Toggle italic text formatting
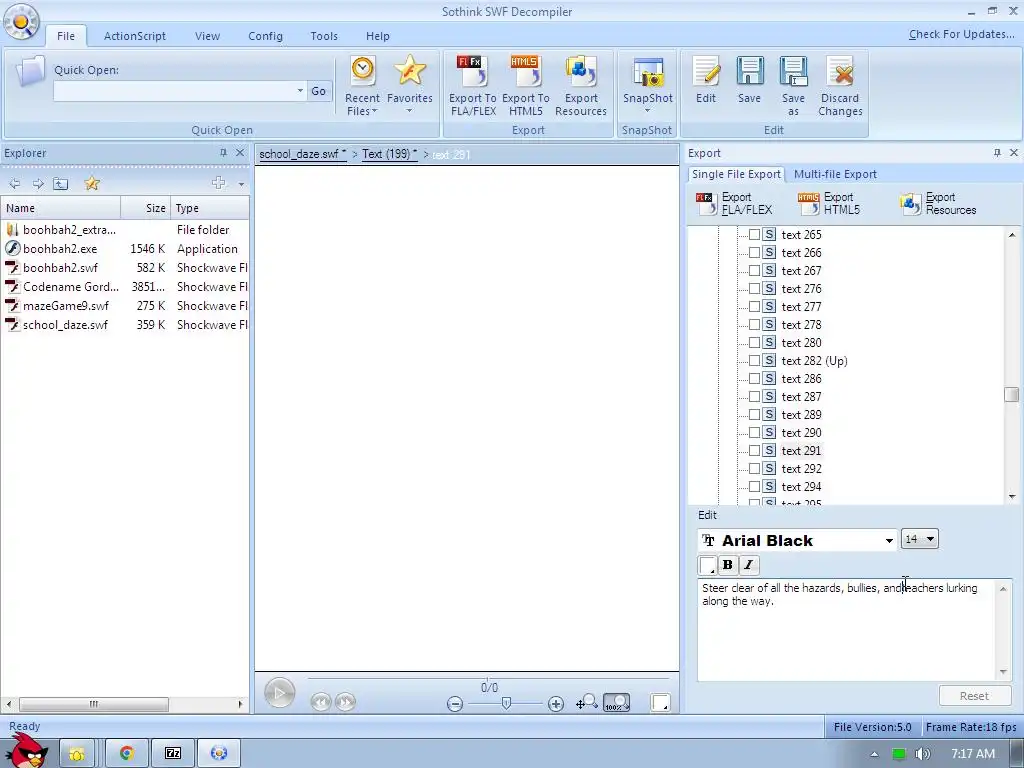1024x768 pixels. 748,565
